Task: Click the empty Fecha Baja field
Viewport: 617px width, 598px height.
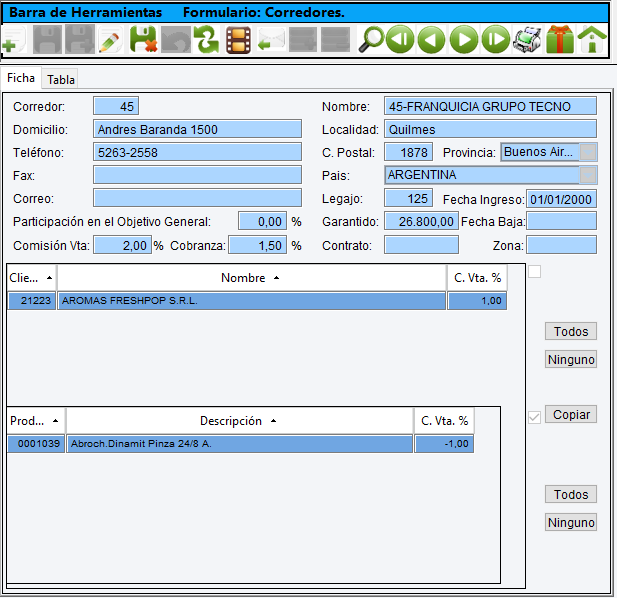Action: (562, 221)
